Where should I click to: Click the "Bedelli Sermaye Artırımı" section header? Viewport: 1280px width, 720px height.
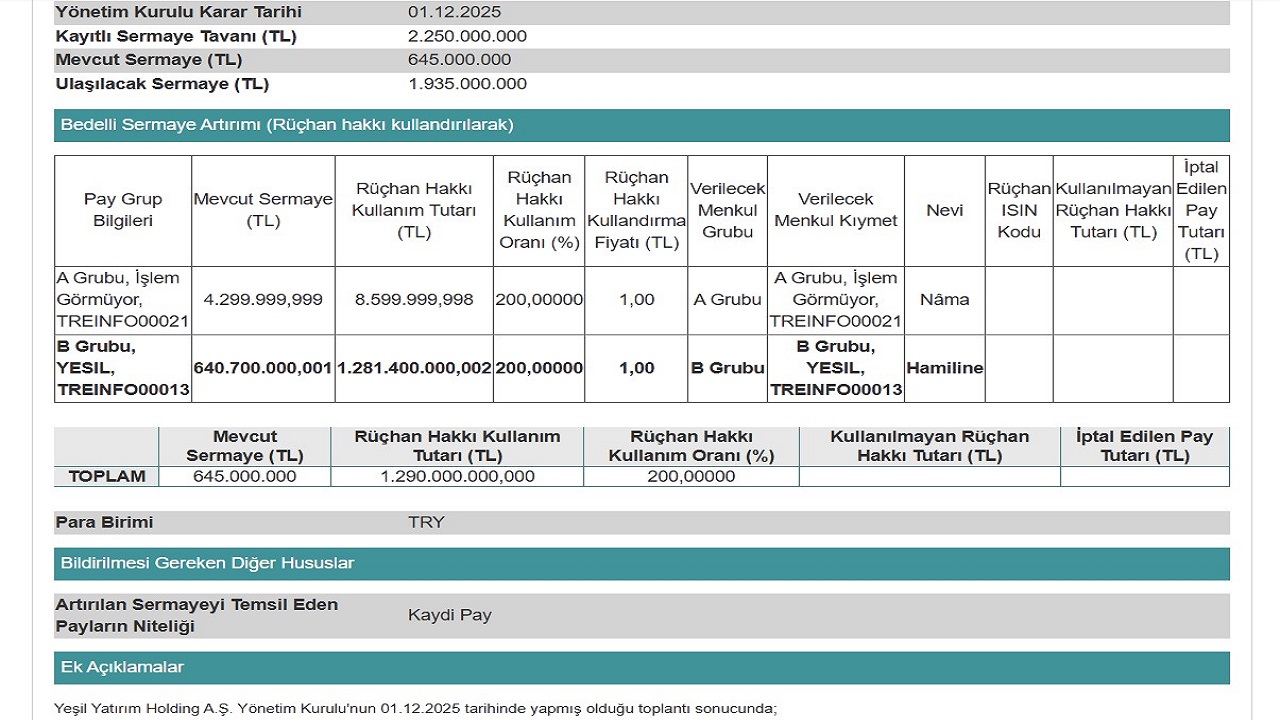[287, 125]
